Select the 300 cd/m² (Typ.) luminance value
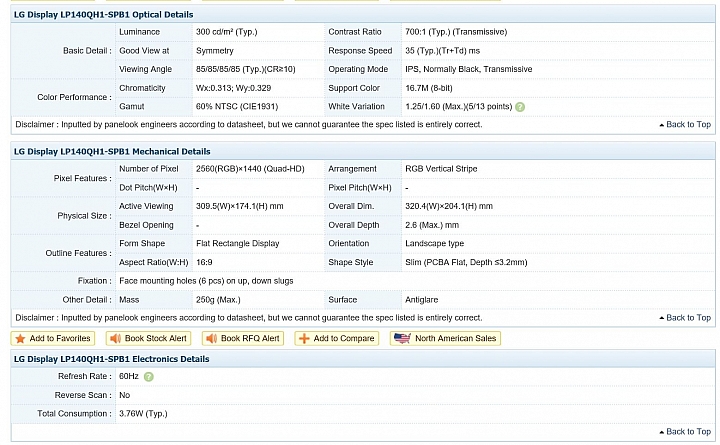Viewport: 720px width, 445px height. (x=226, y=32)
